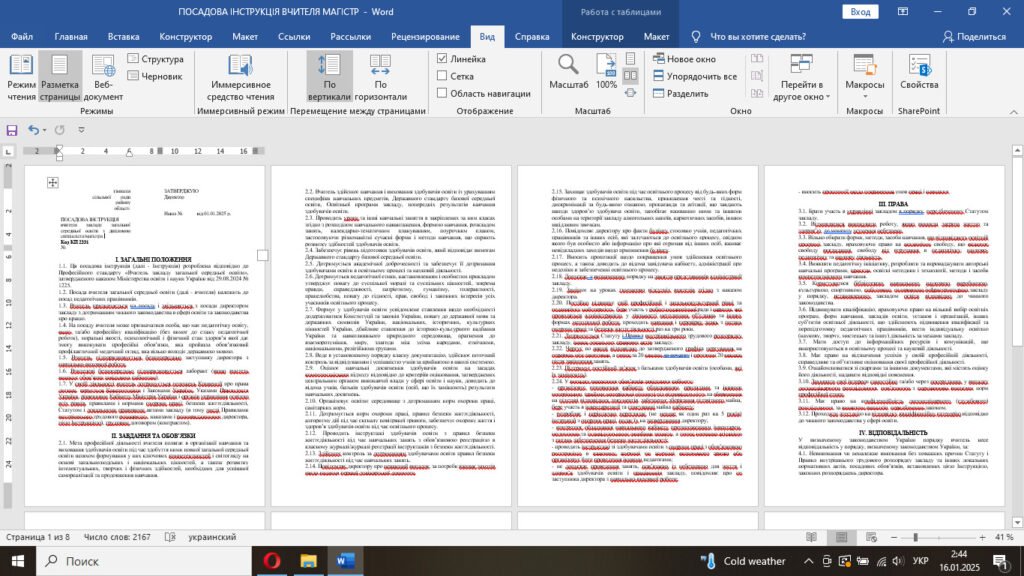Undo the last action
The height and width of the screenshot is (576, 1024).
coord(33,130)
